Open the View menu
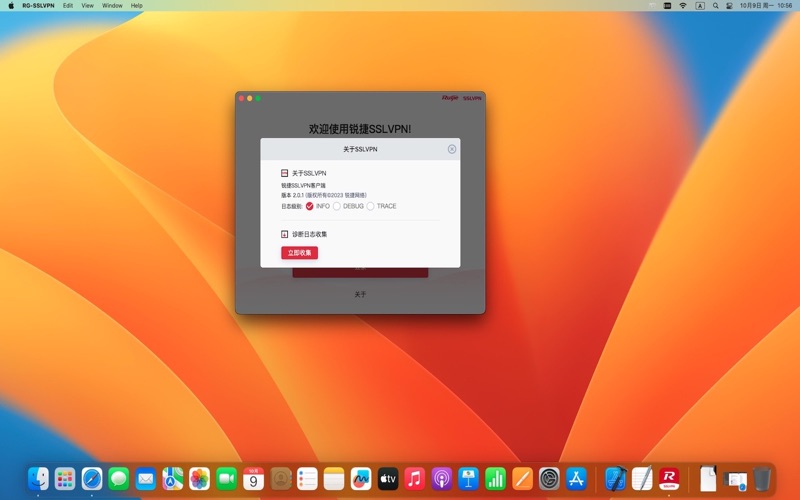 87,5
